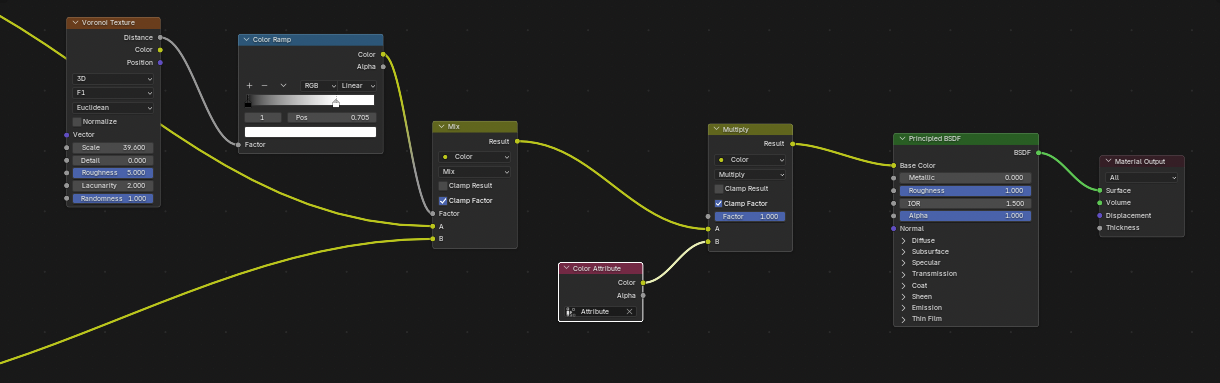Uncheck Clamp Factor in Multiply node
The image size is (1220, 383).
point(719,203)
